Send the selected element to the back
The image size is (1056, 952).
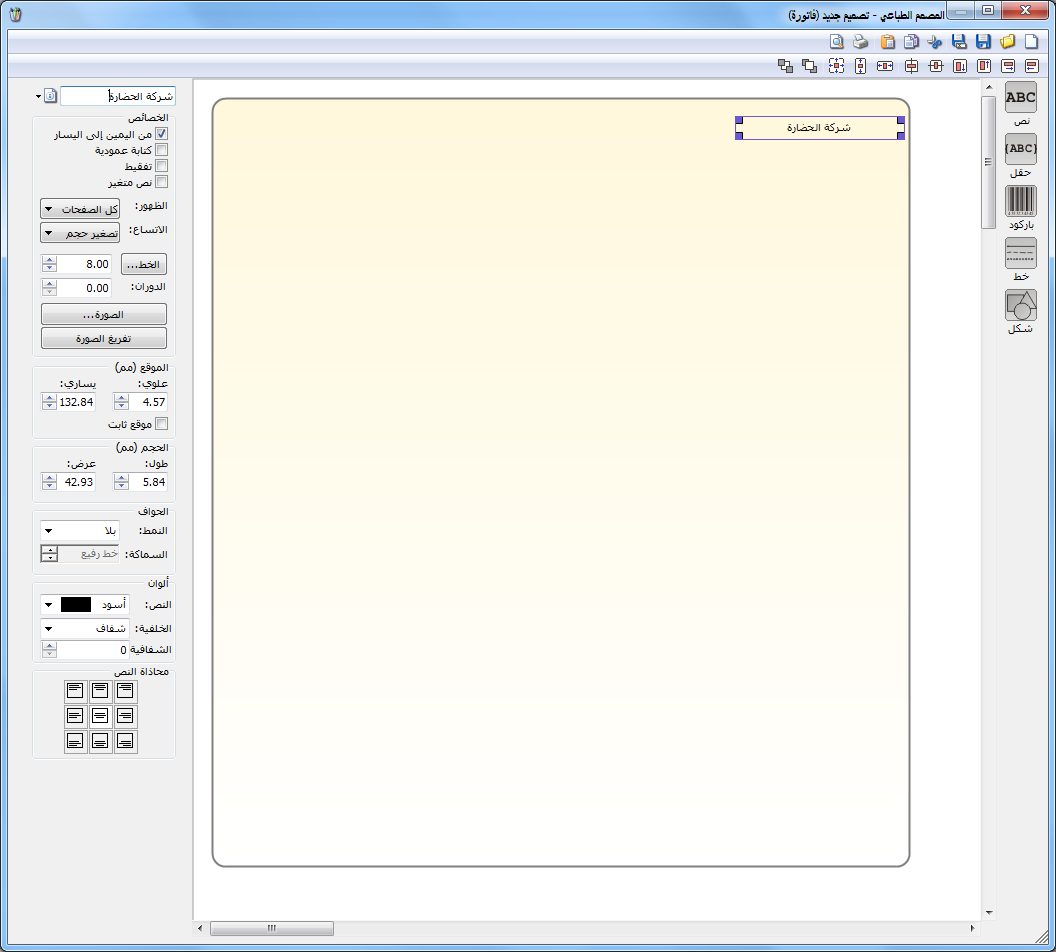coord(785,66)
